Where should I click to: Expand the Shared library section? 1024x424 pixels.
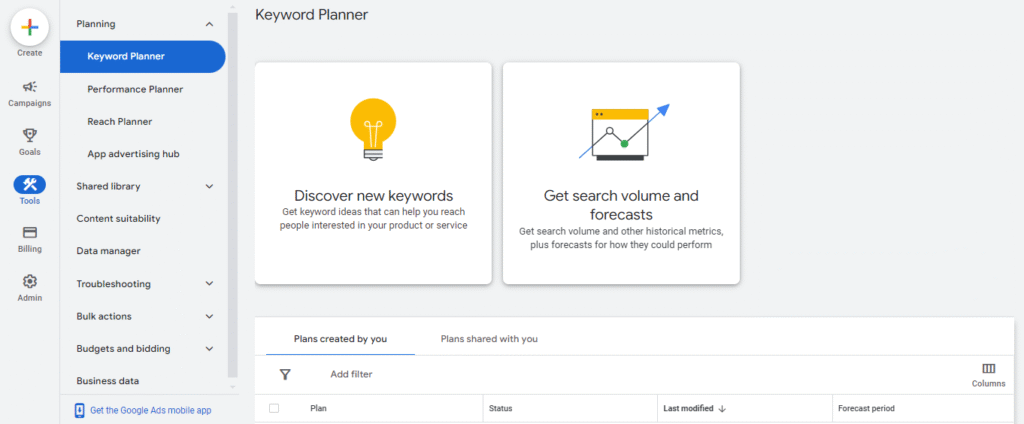click(x=209, y=186)
